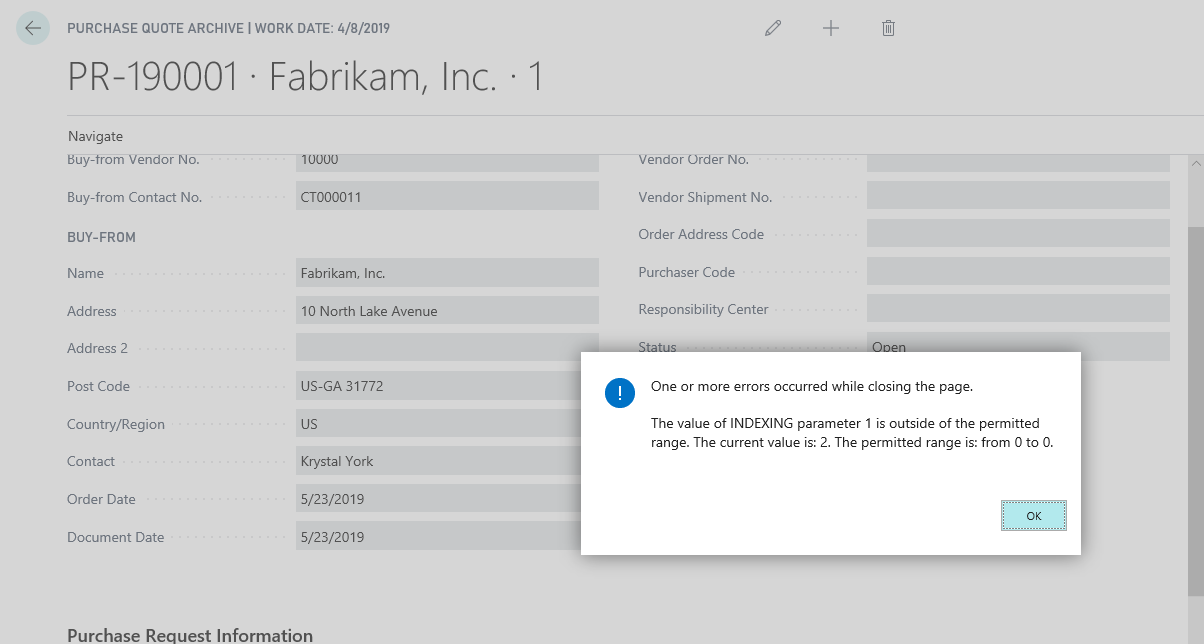
Task: Click the pencil edit icon
Action: 773,28
